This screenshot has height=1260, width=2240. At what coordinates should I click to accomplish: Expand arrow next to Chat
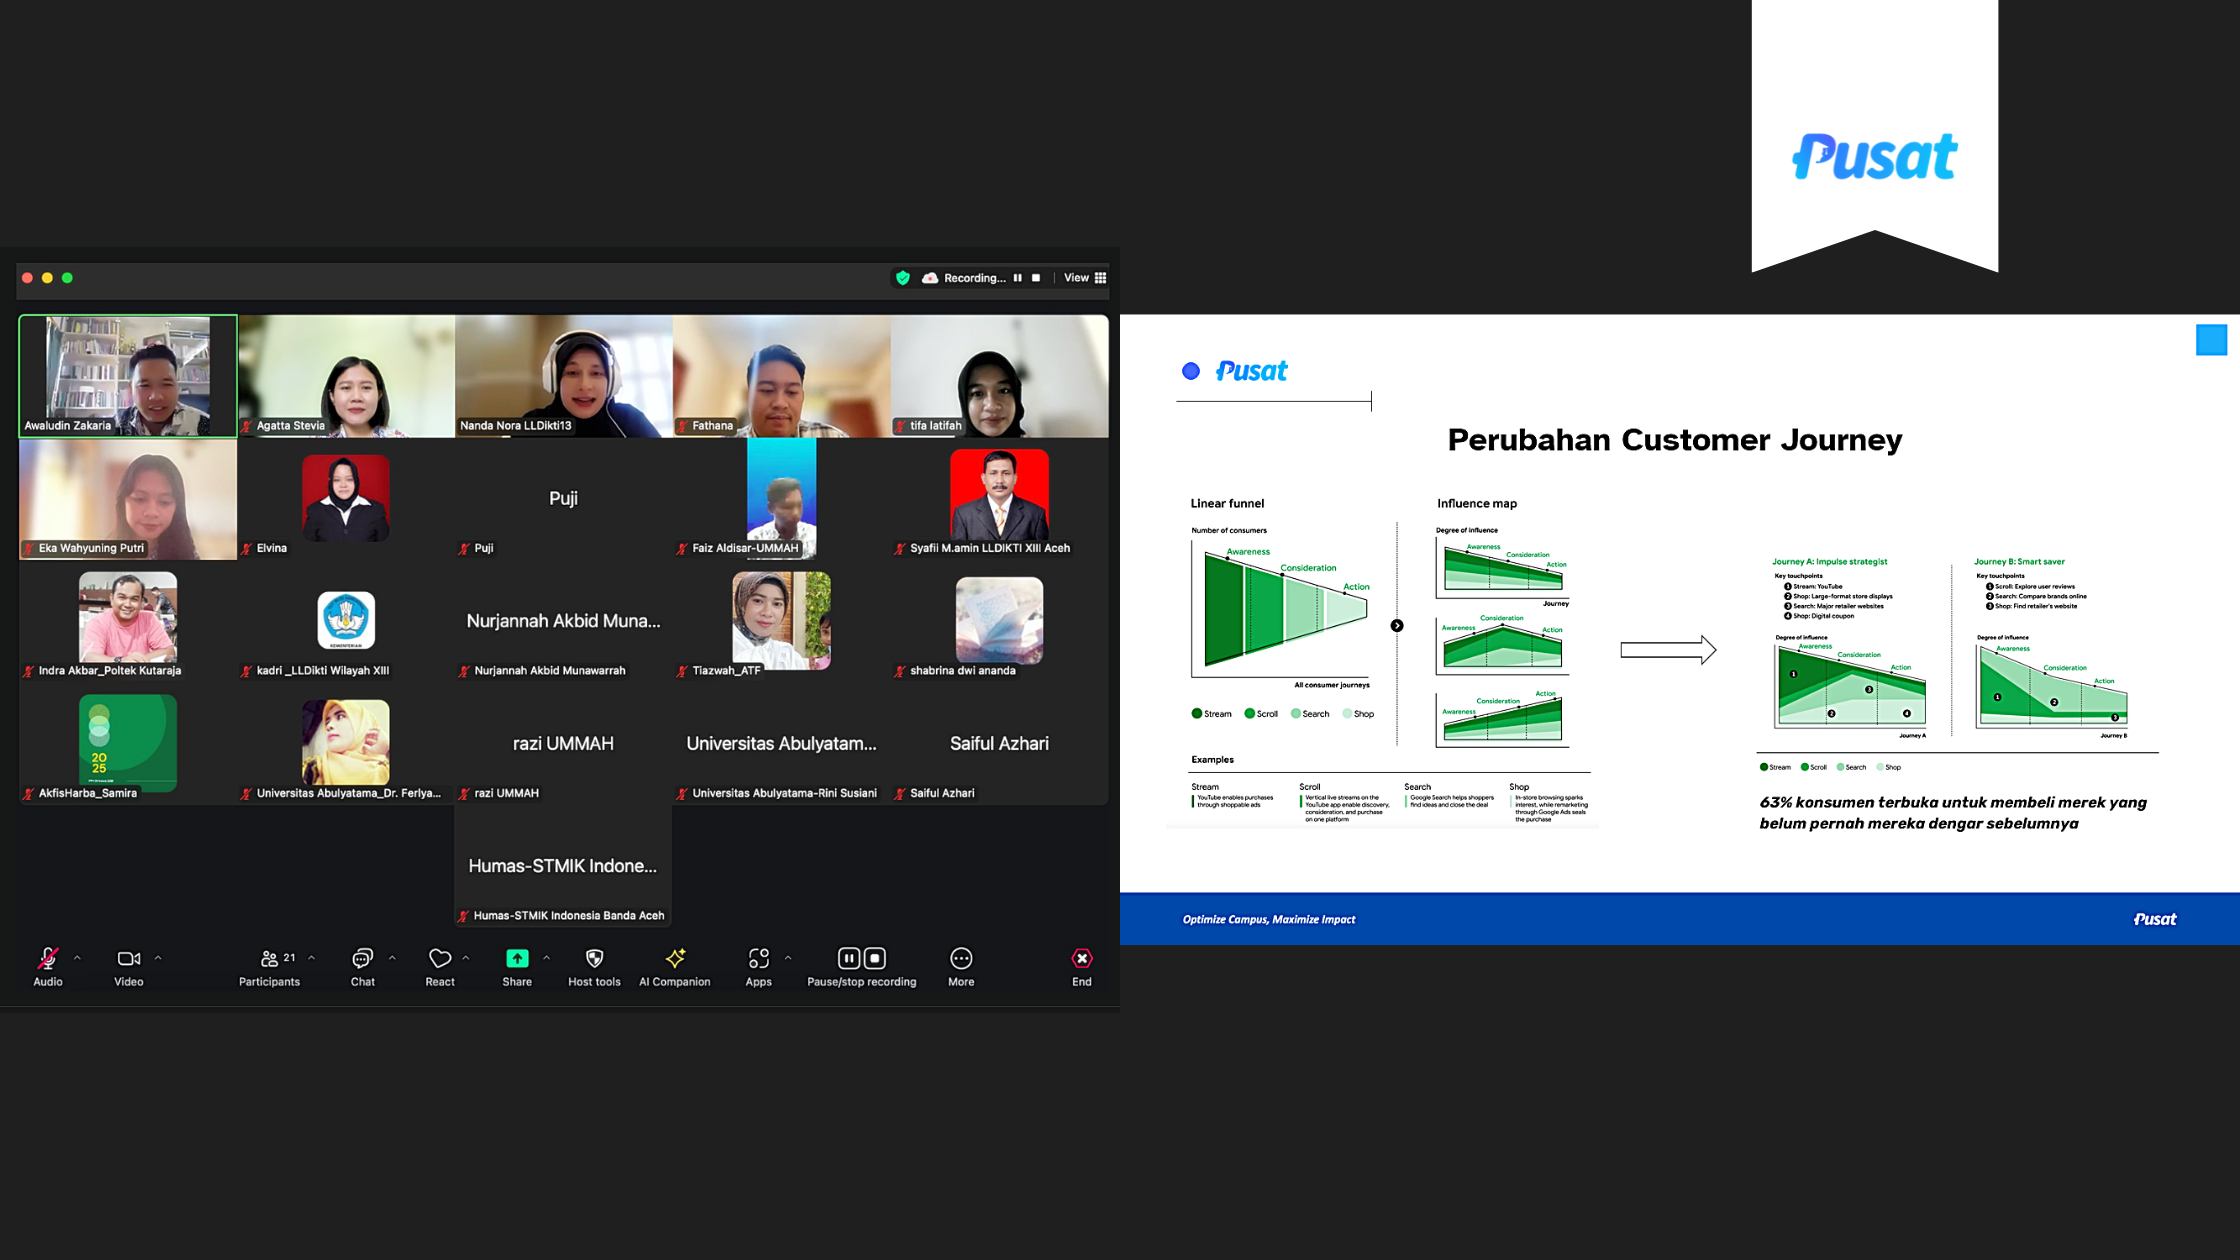tap(392, 958)
